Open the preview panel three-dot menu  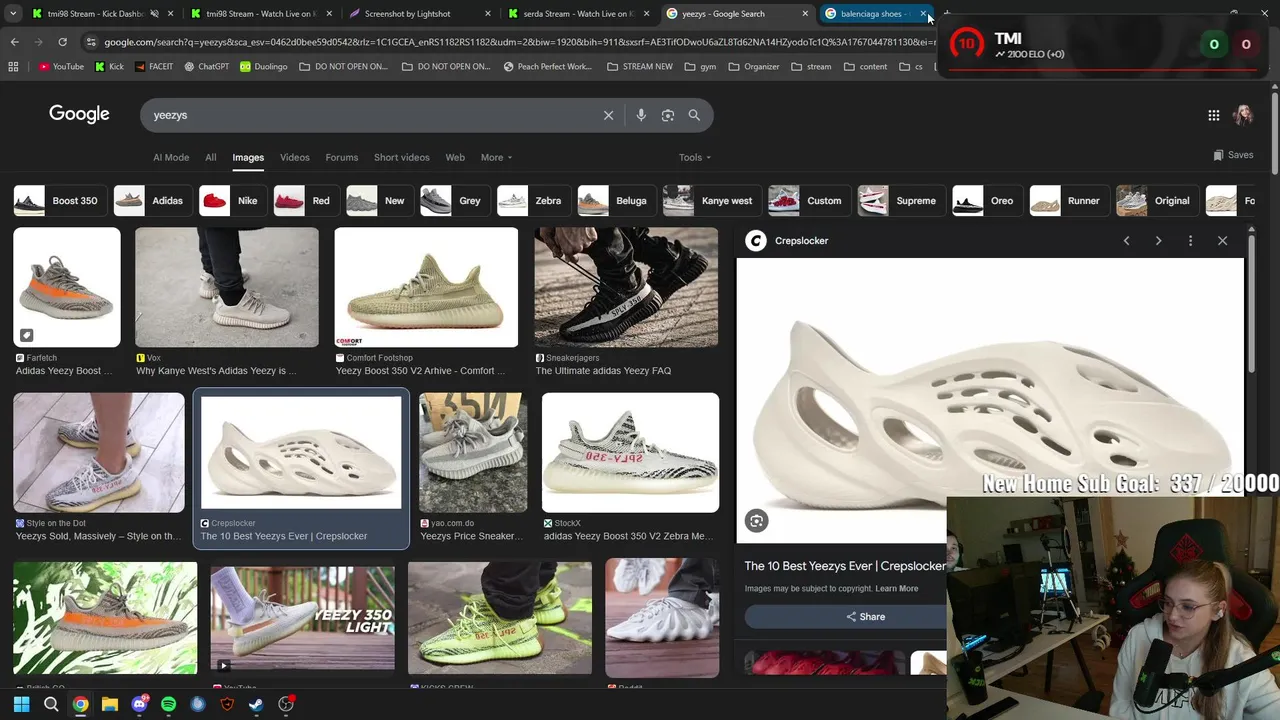coord(1190,241)
